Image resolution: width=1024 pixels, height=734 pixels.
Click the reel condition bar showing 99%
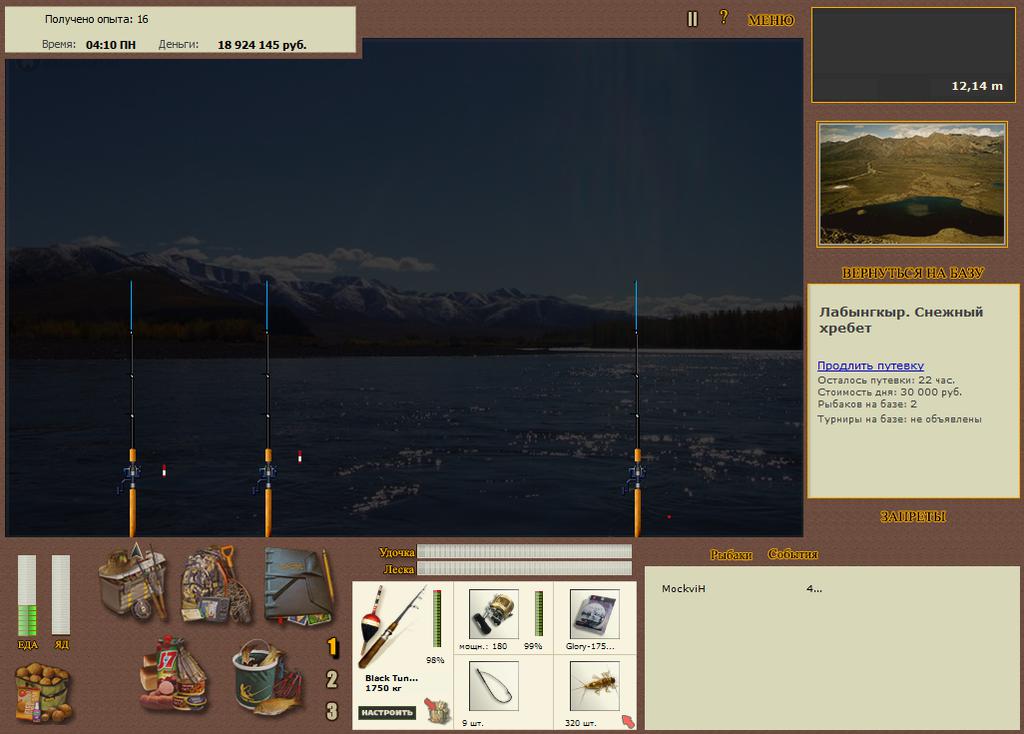point(539,613)
